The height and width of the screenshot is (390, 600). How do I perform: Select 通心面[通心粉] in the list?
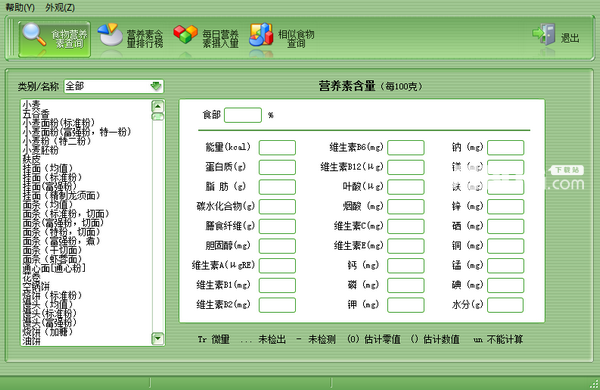54,268
